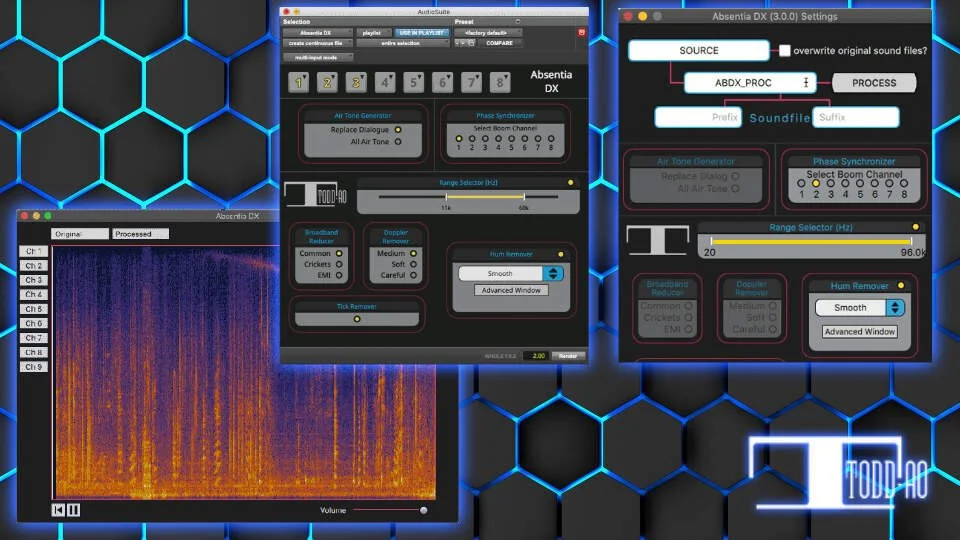Switch to the Processed tab
Image resolution: width=960 pixels, height=540 pixels.
[140, 234]
